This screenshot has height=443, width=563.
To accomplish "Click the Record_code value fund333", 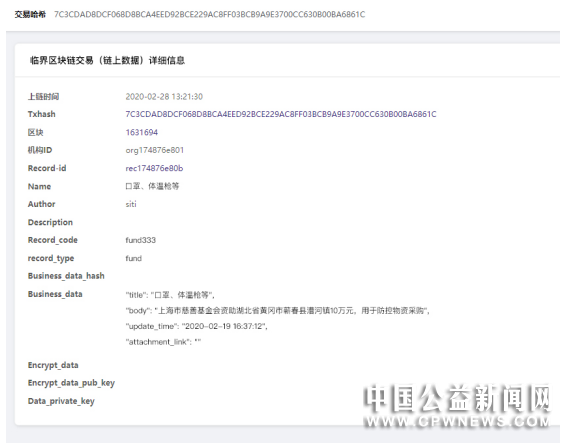I will click(140, 240).
